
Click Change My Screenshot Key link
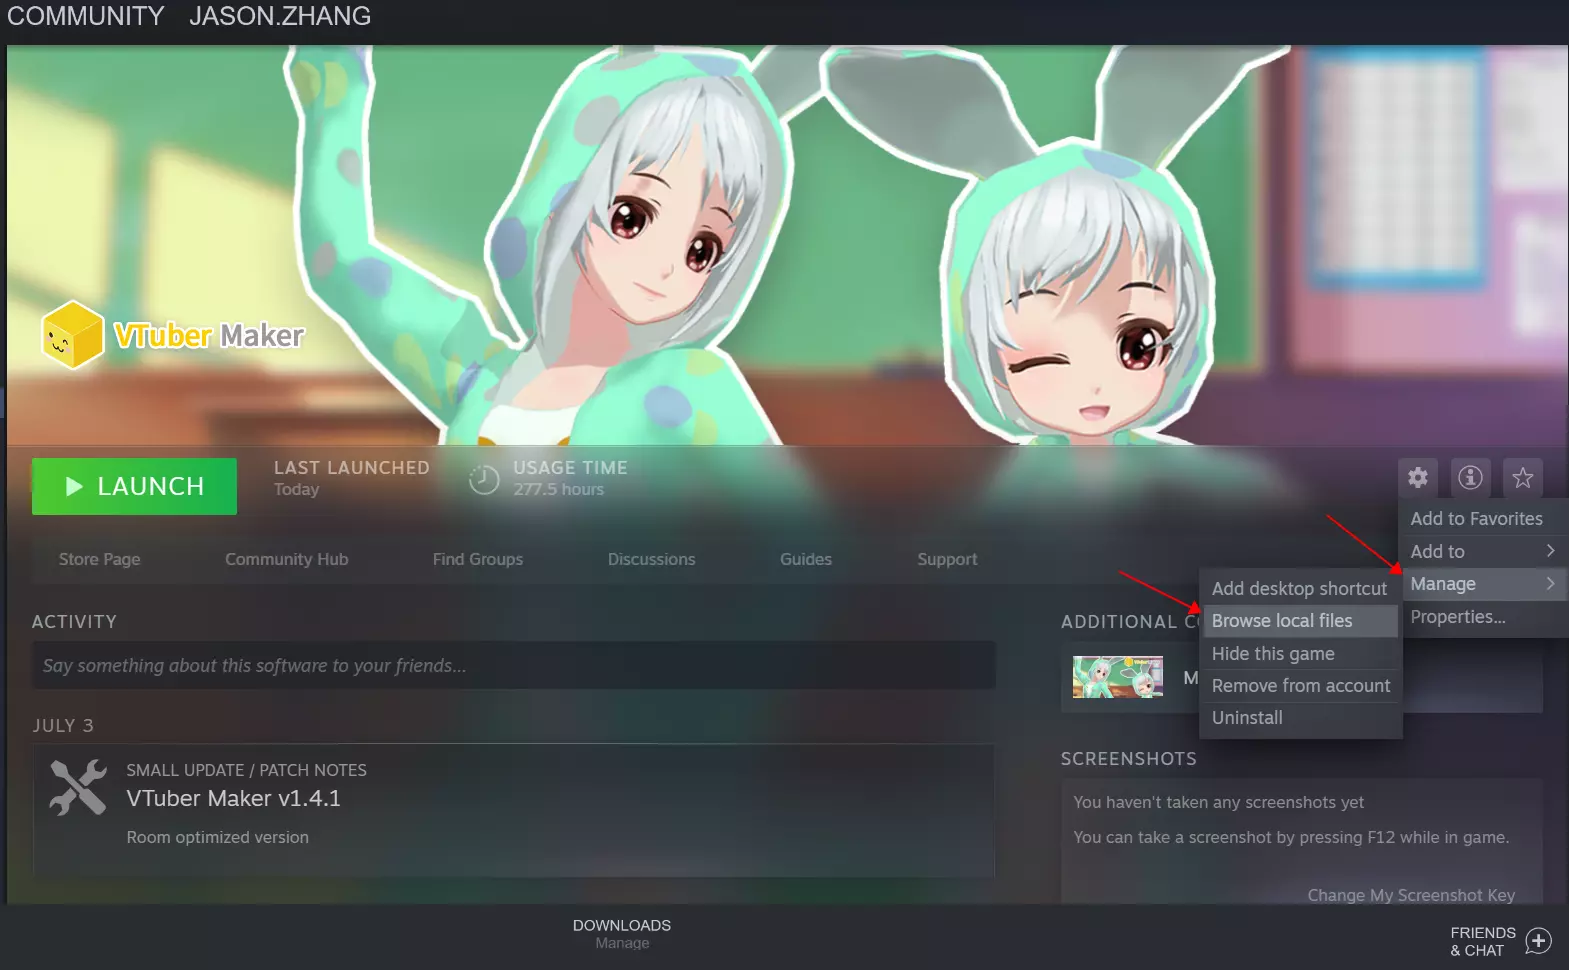(1411, 895)
